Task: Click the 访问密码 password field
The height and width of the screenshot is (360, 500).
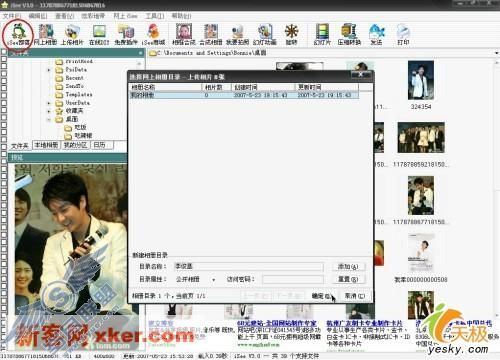Action: tap(293, 279)
